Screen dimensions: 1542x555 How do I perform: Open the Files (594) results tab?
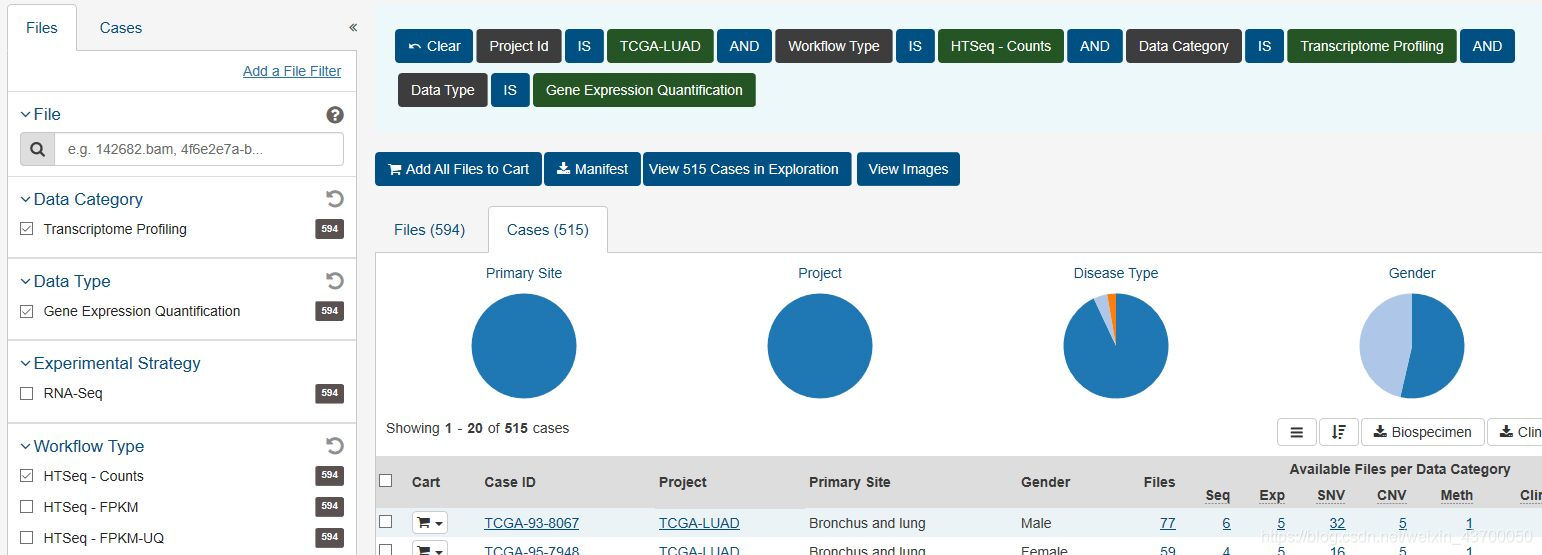pos(430,230)
